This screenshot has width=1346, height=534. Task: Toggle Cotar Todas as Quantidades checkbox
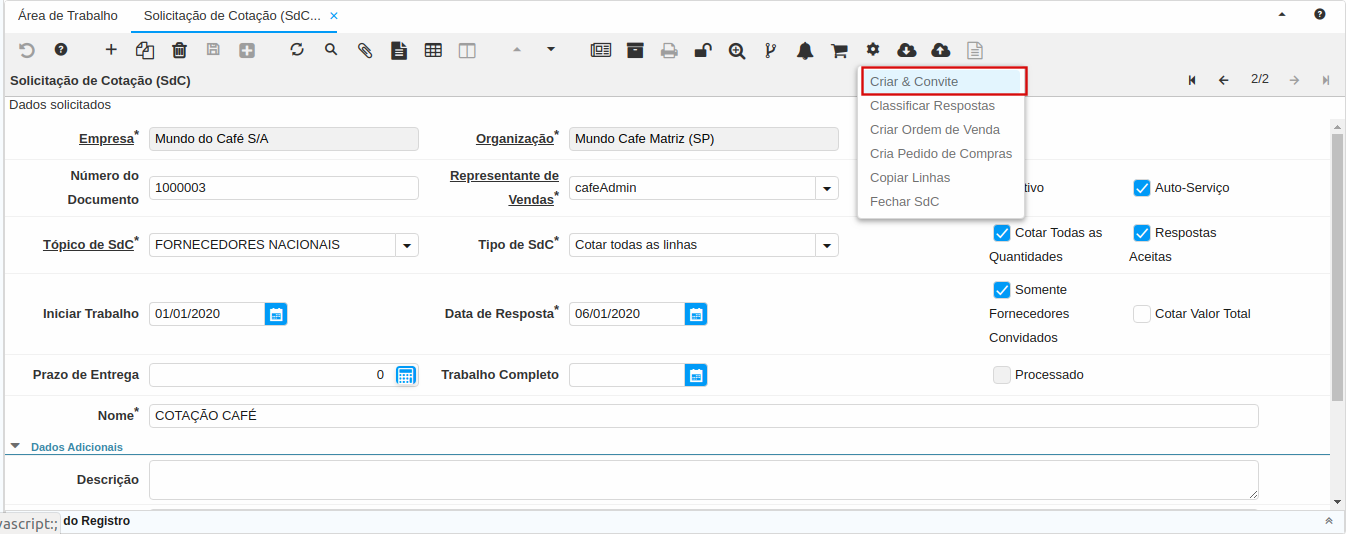tap(1002, 233)
